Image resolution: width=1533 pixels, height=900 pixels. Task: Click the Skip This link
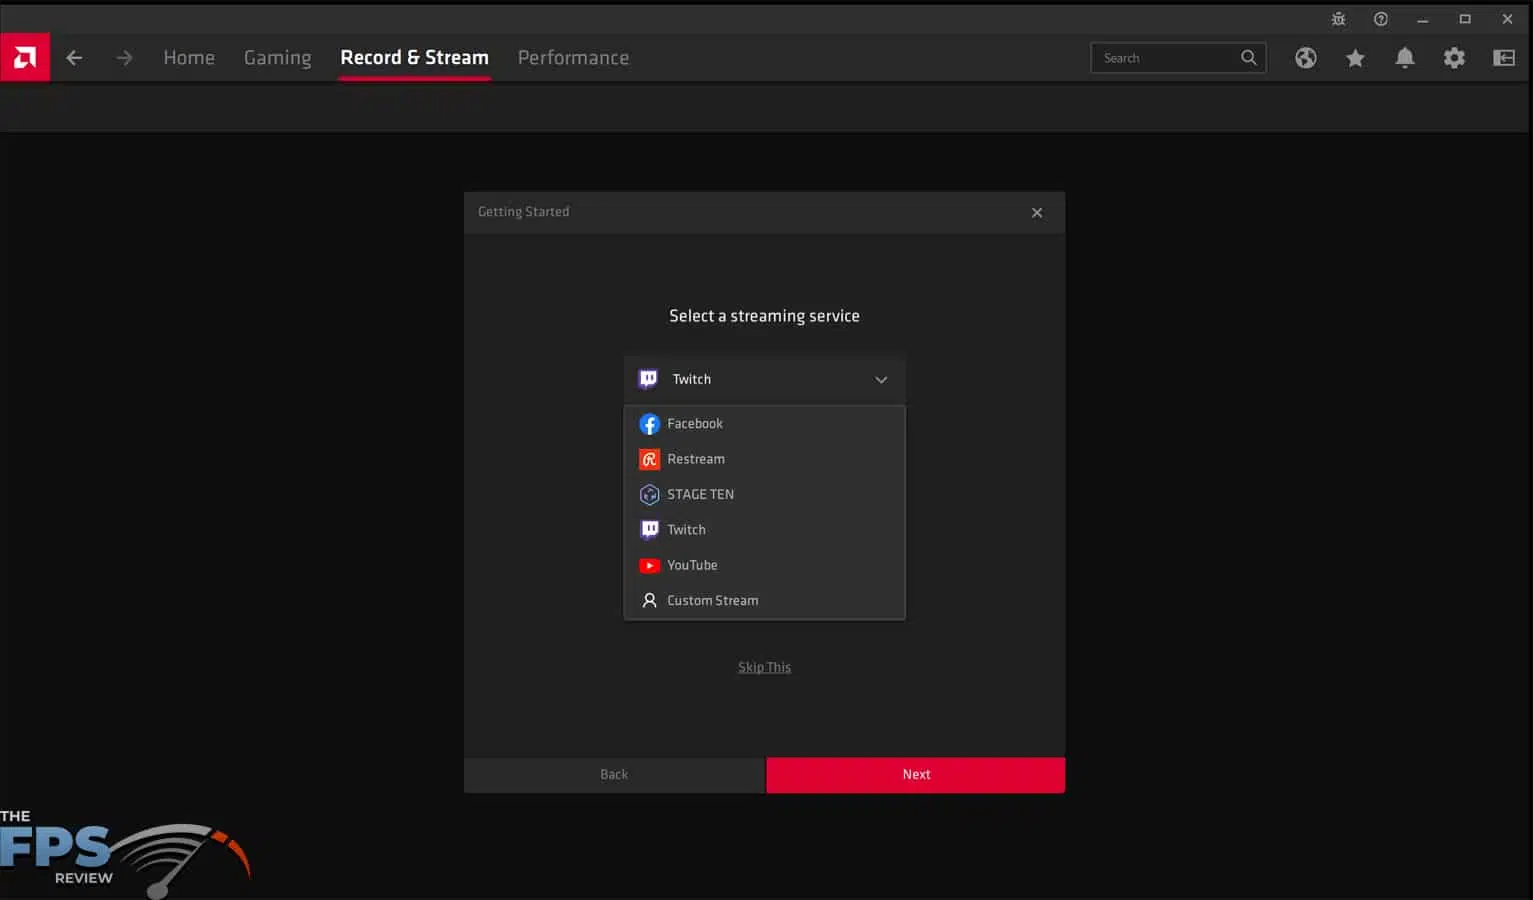764,667
